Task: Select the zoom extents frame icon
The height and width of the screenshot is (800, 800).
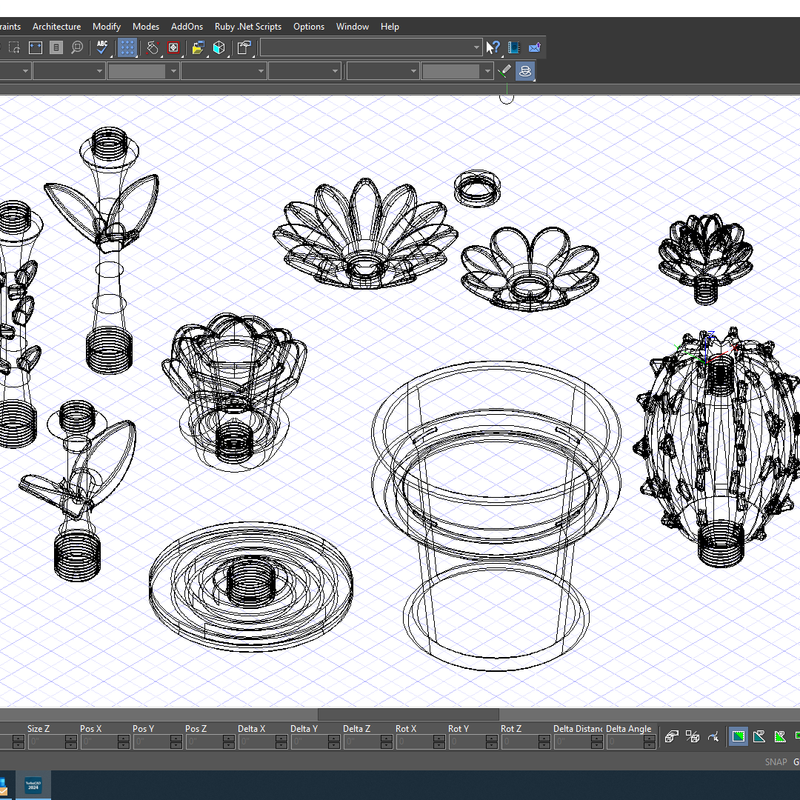Action: [x=35, y=47]
